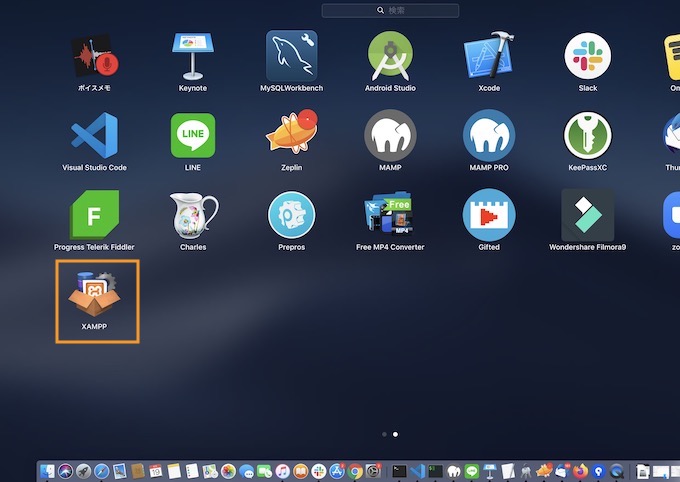The width and height of the screenshot is (680, 482).
Task: Open Photos in the Dock
Action: pyautogui.click(x=228, y=471)
